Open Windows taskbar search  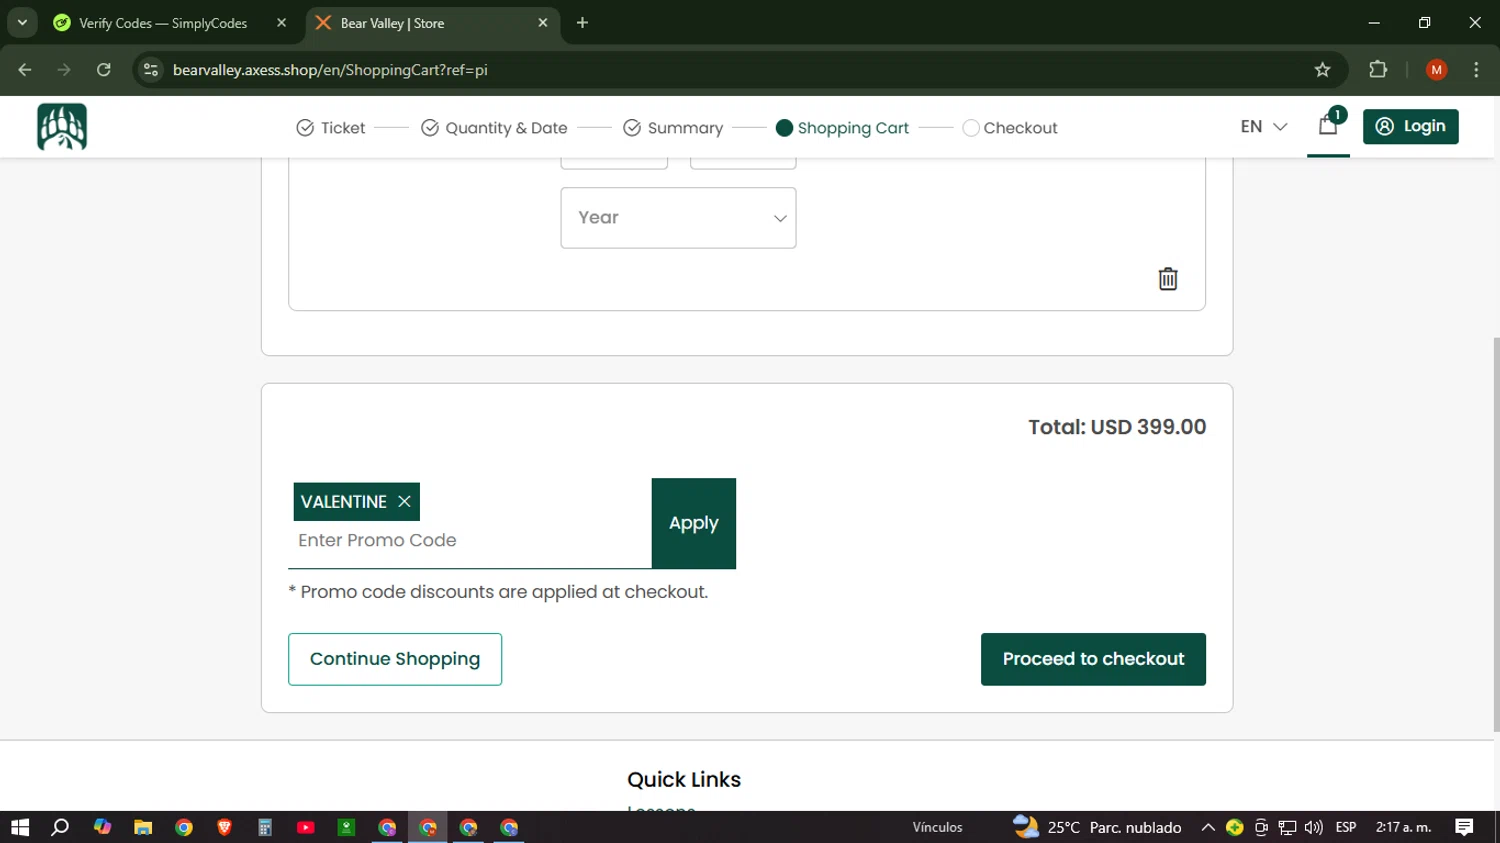pos(60,827)
